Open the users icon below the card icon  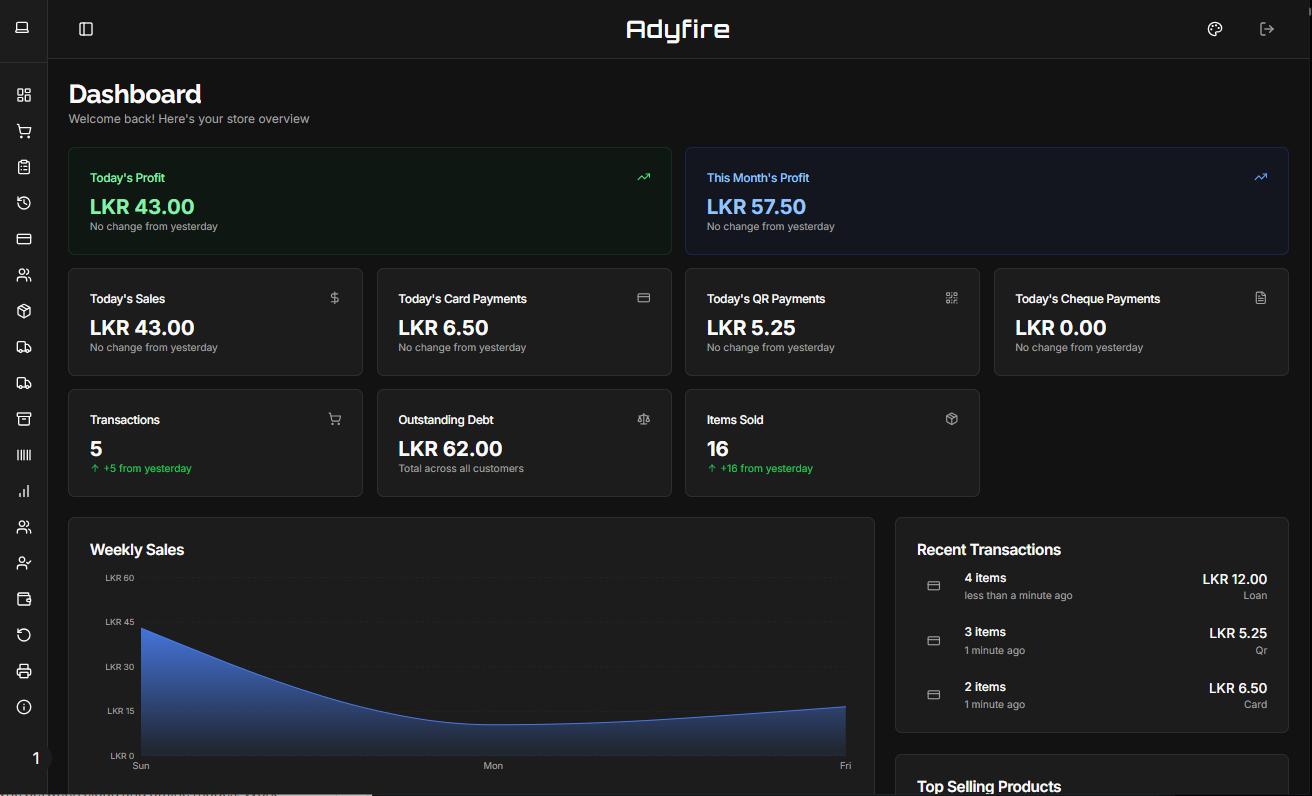pos(24,275)
